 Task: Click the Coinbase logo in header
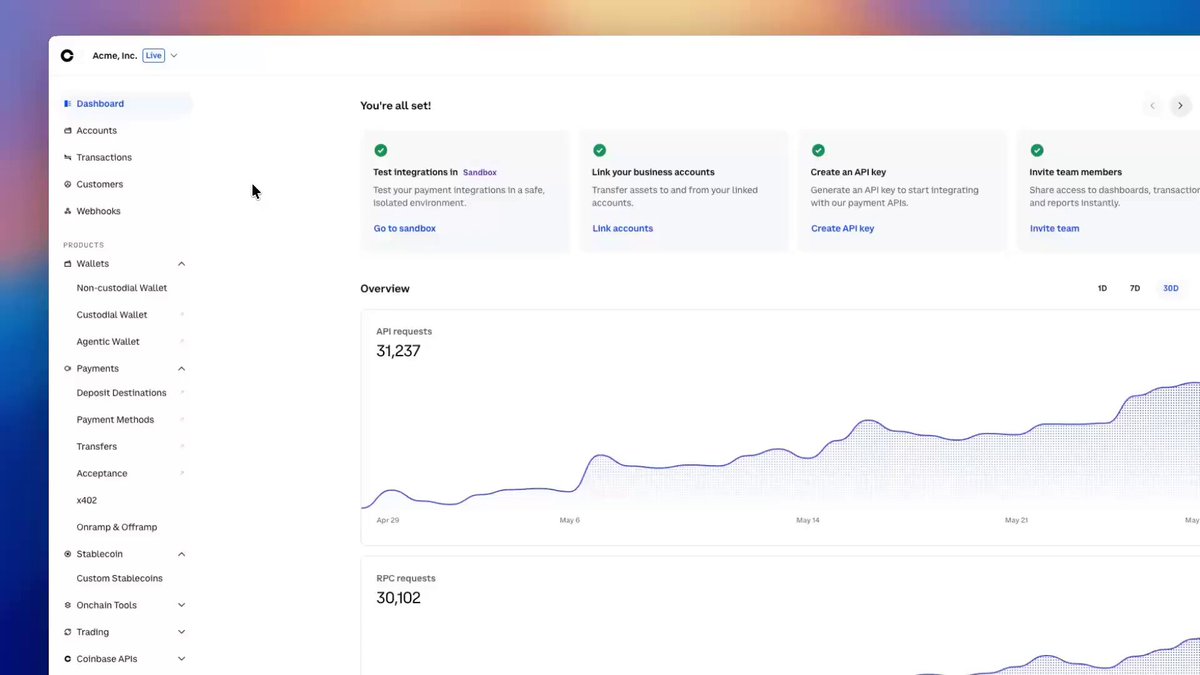[67, 56]
